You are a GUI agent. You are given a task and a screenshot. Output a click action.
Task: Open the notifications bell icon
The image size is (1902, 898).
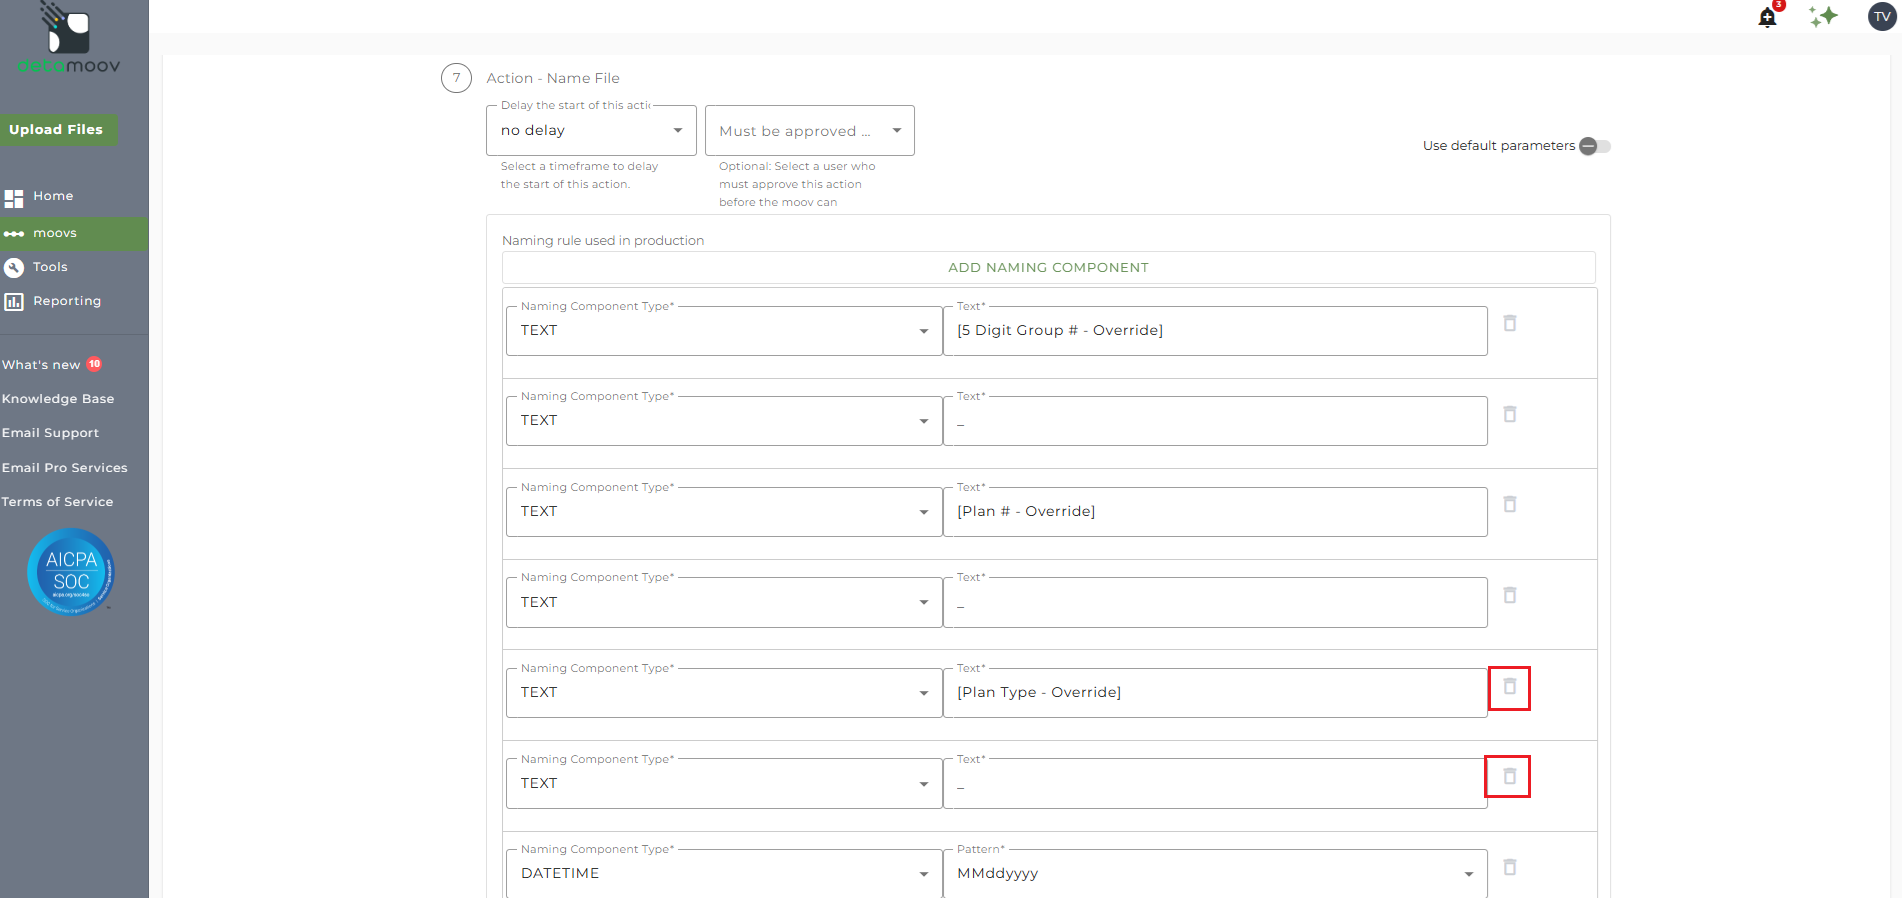[x=1767, y=17]
